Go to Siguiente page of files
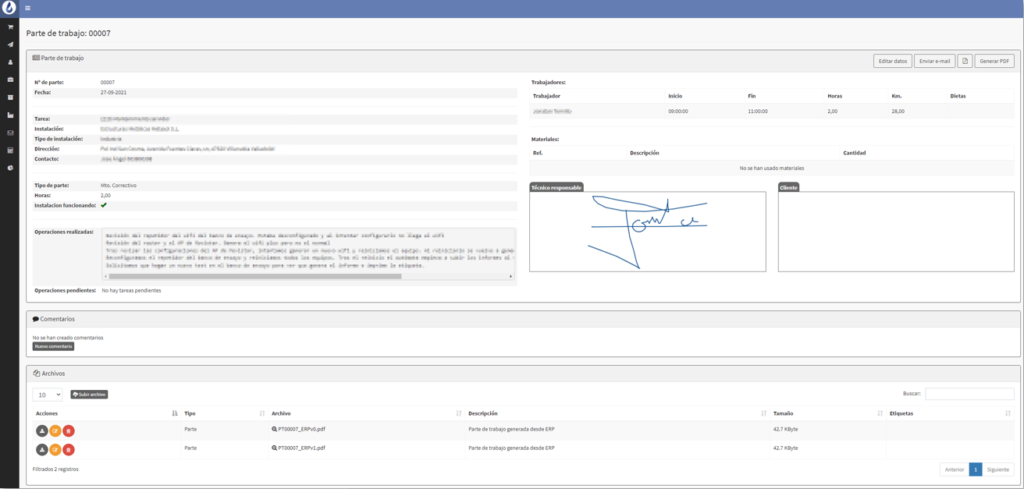 pos(998,469)
